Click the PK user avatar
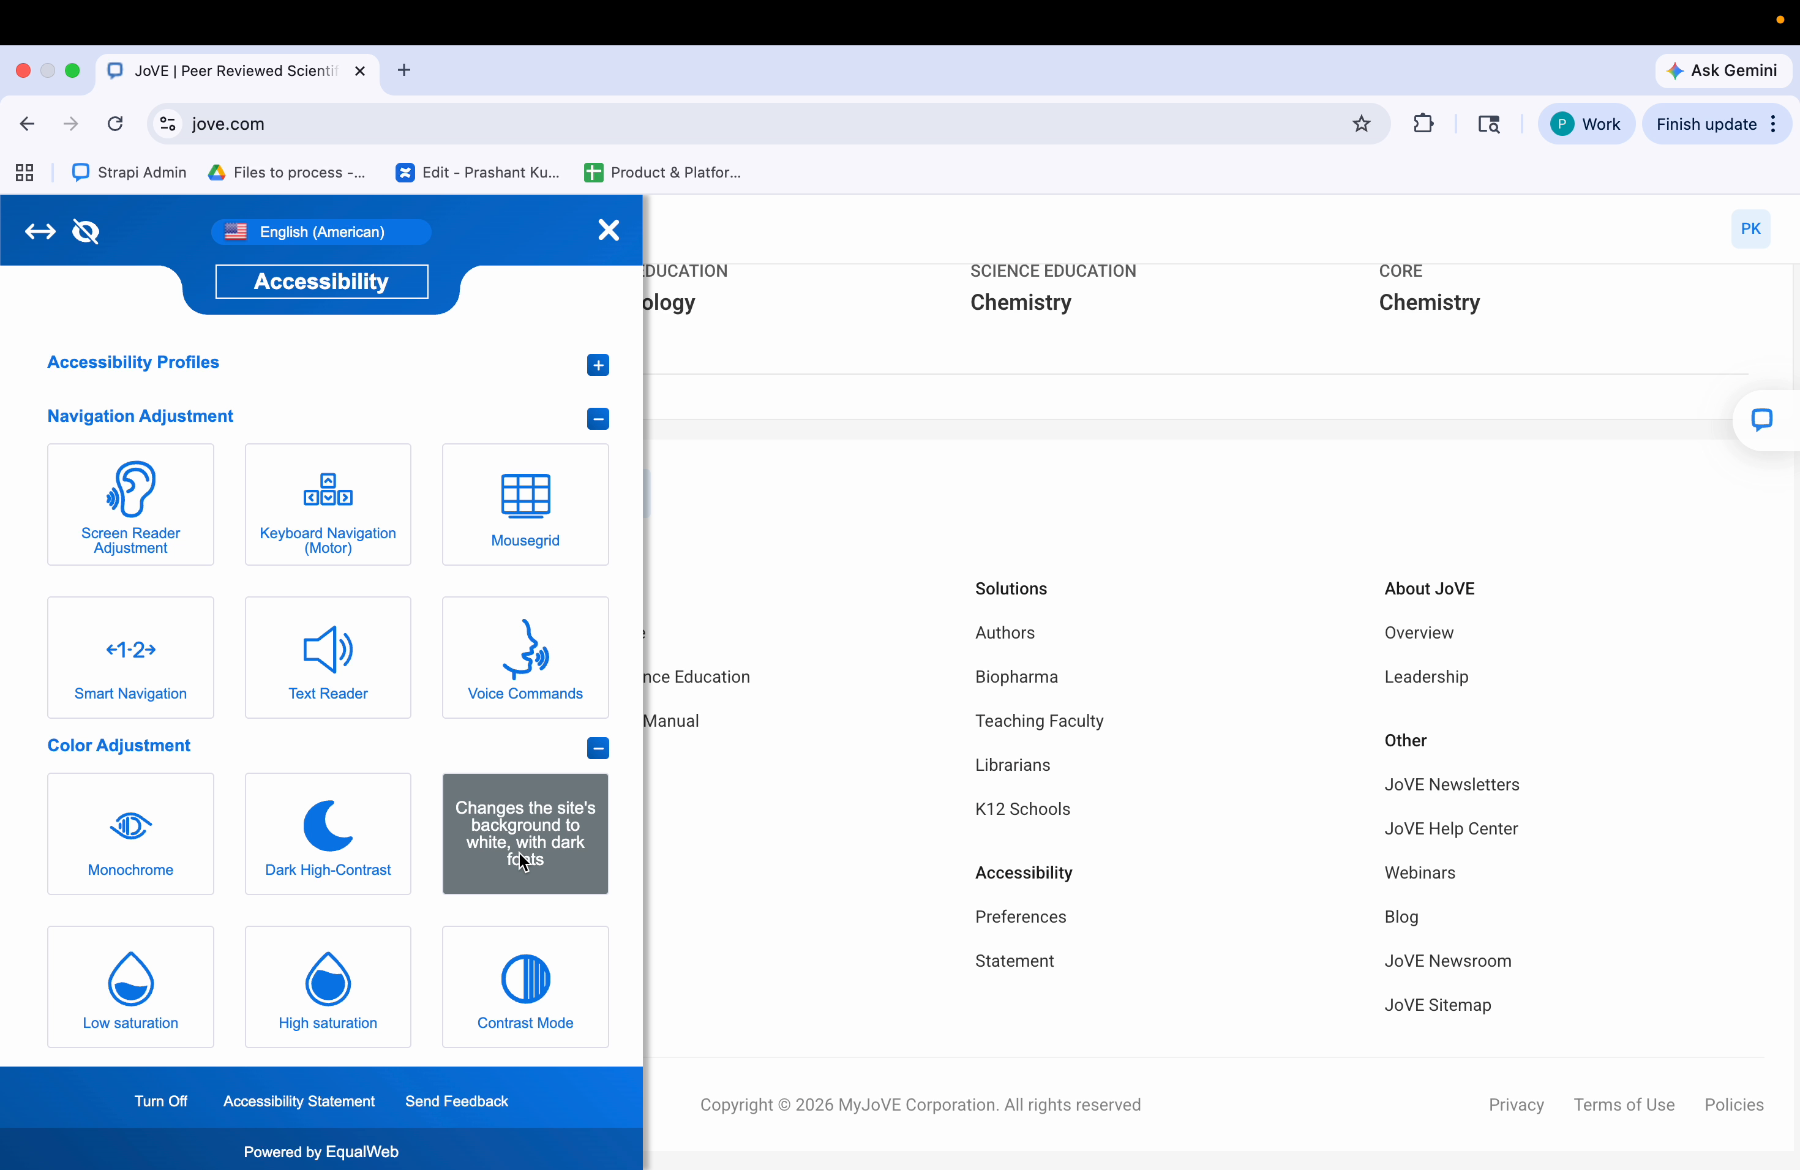The height and width of the screenshot is (1170, 1800). pos(1750,229)
